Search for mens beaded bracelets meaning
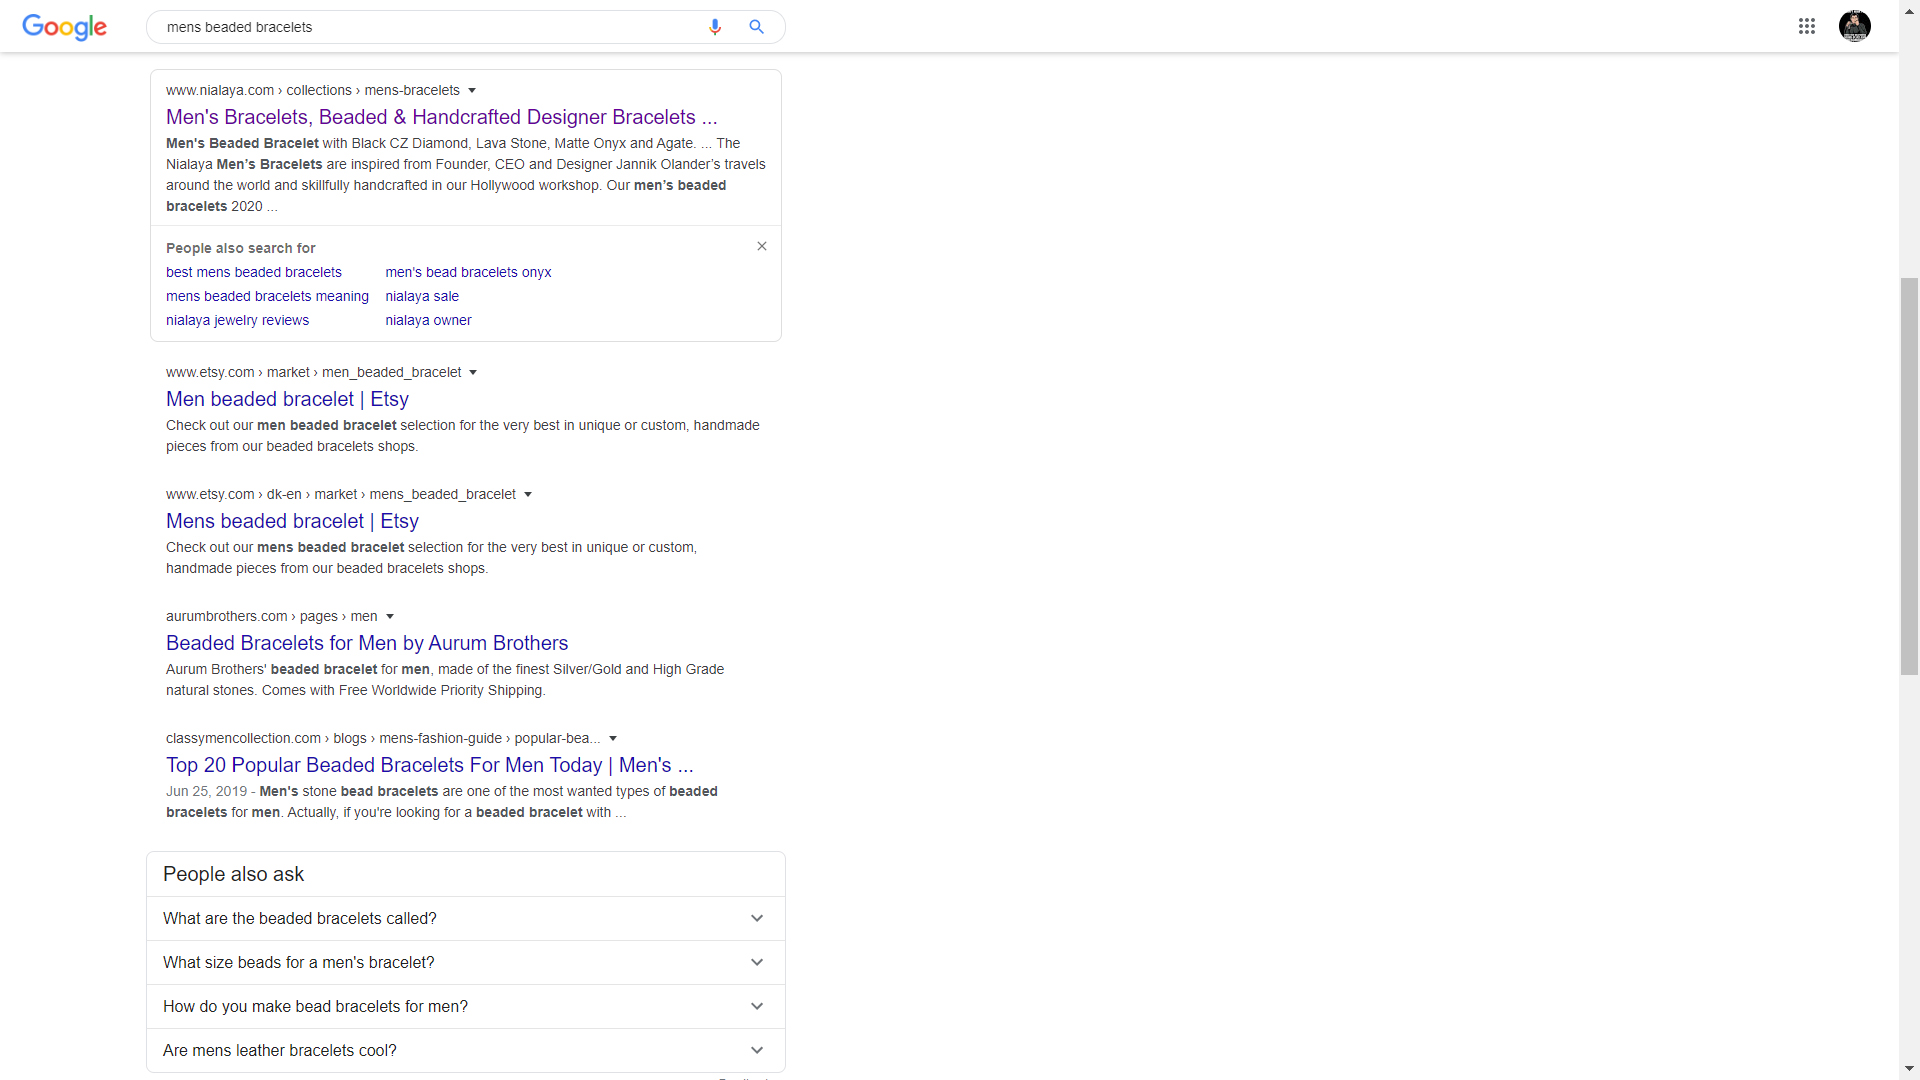Image resolution: width=1920 pixels, height=1080 pixels. coord(267,296)
